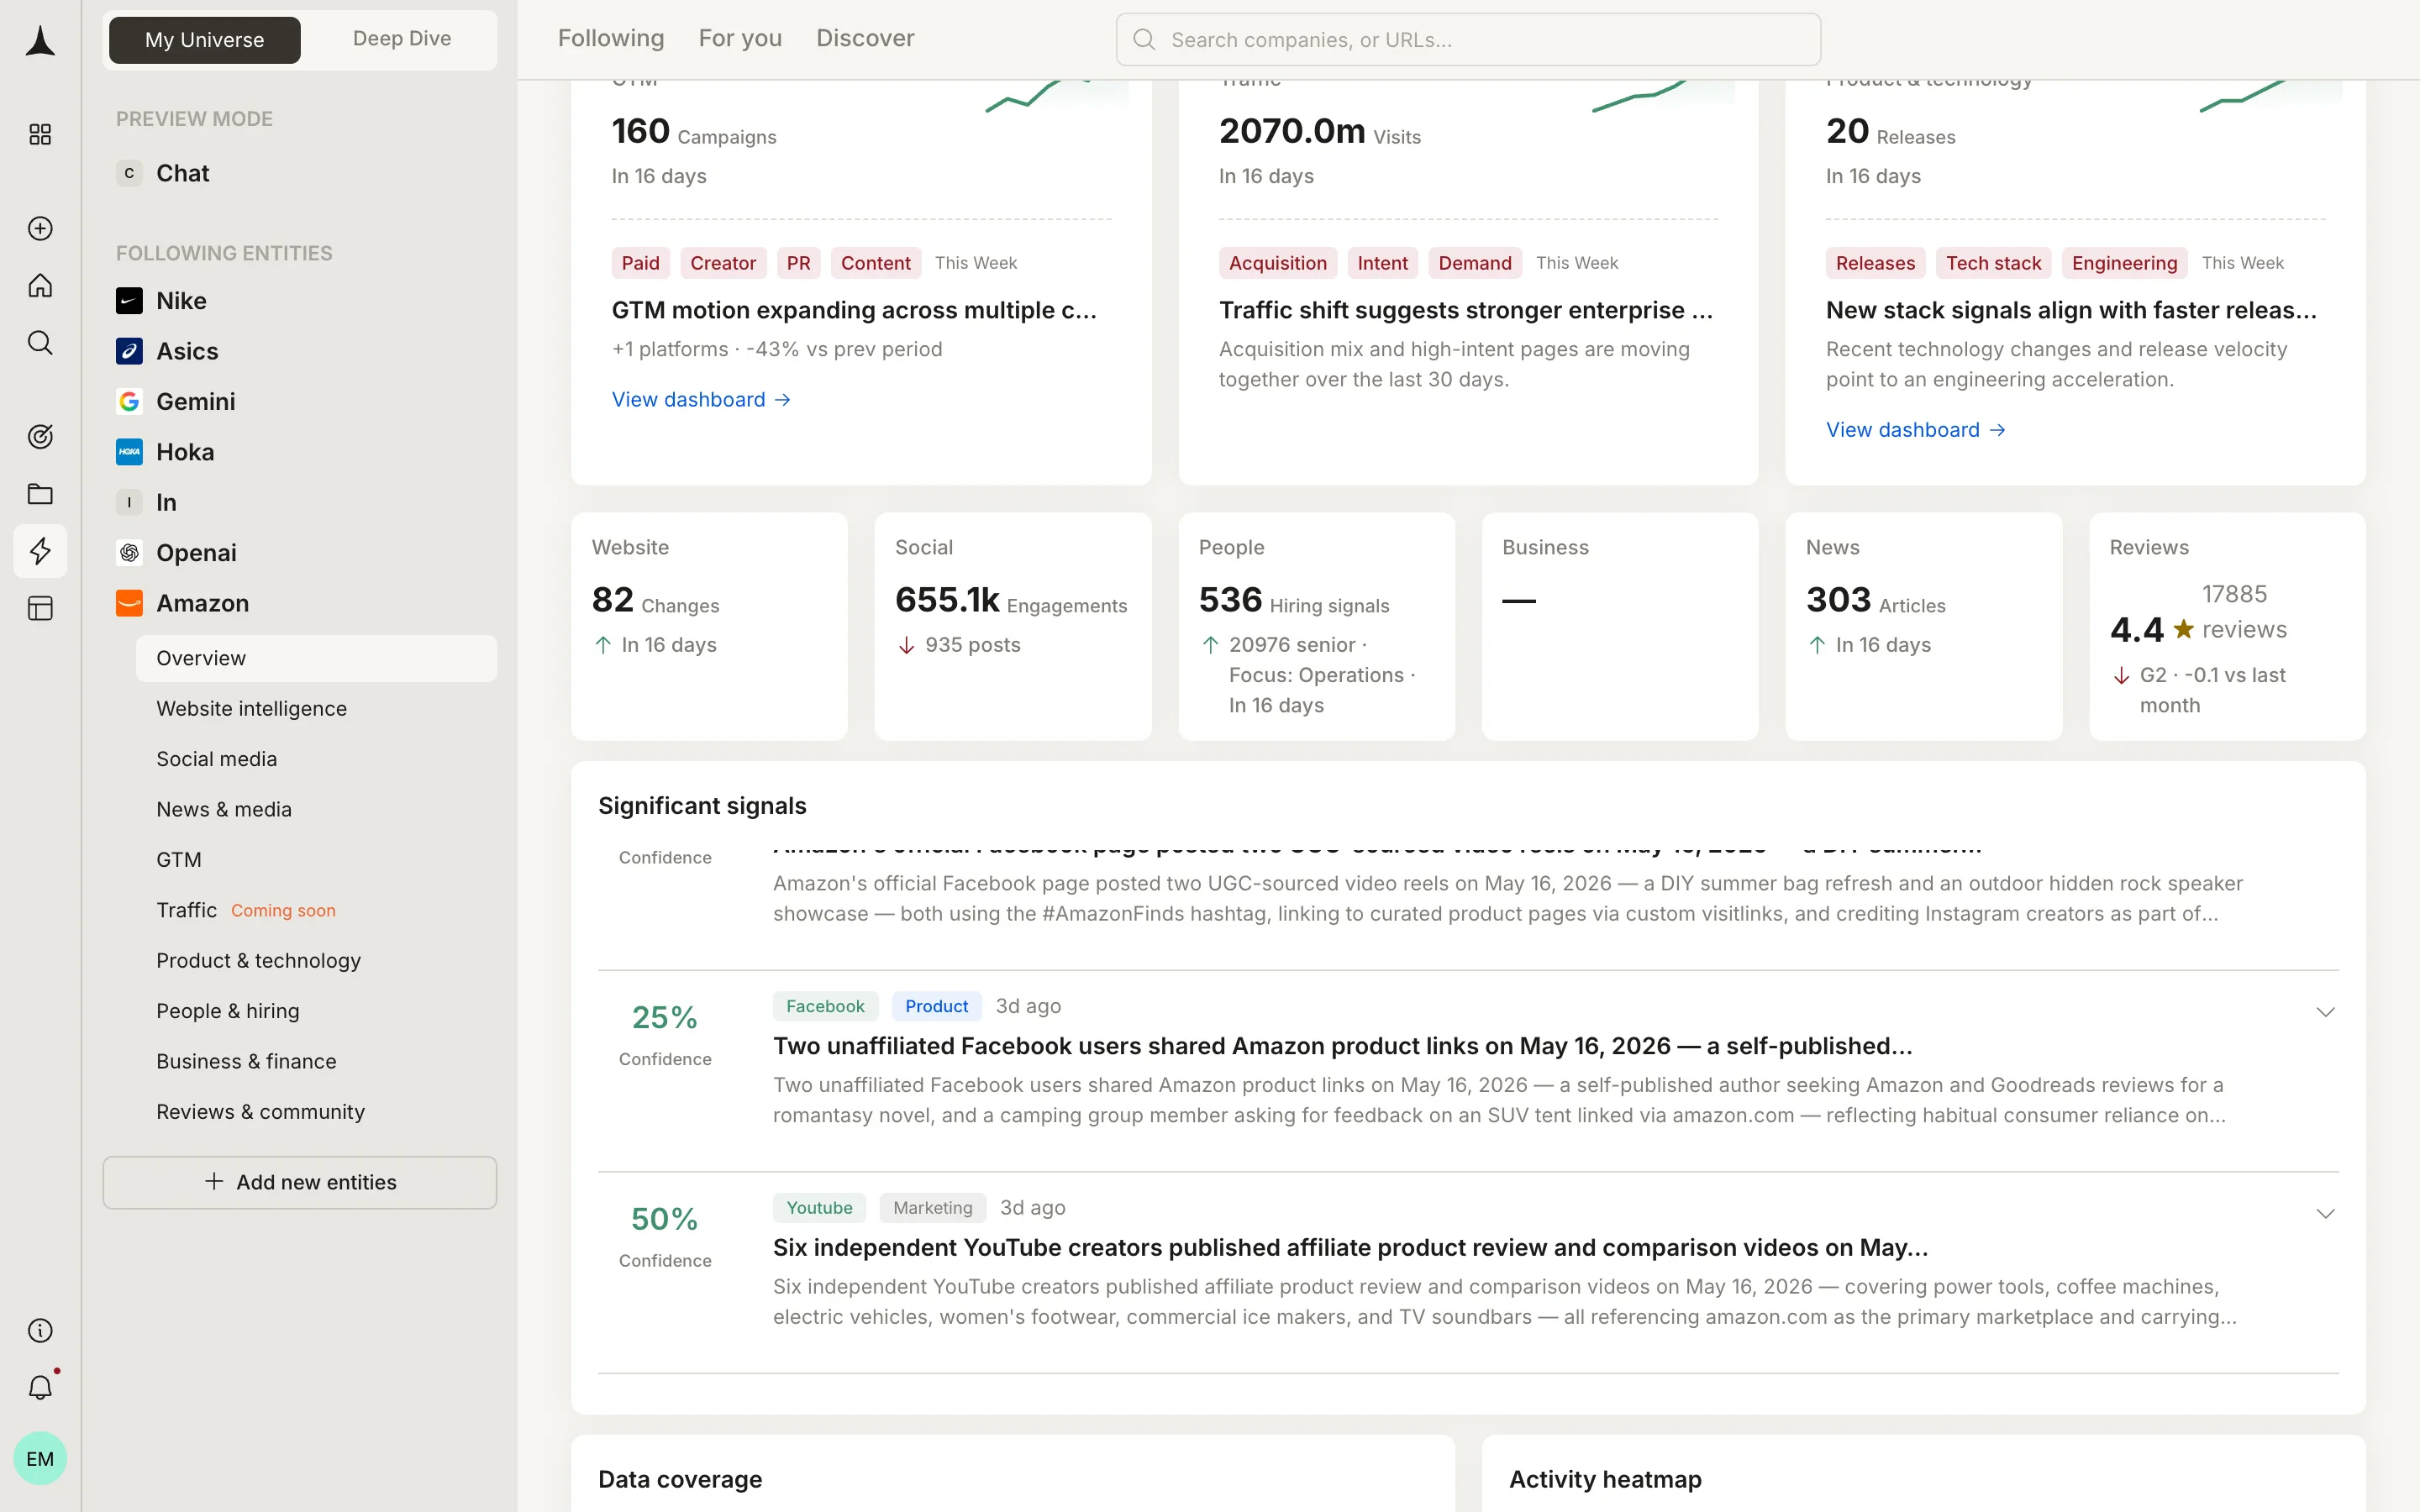2420x1512 pixels.
Task: Expand the 25% confidence Facebook signal chevron
Action: coord(2325,1012)
